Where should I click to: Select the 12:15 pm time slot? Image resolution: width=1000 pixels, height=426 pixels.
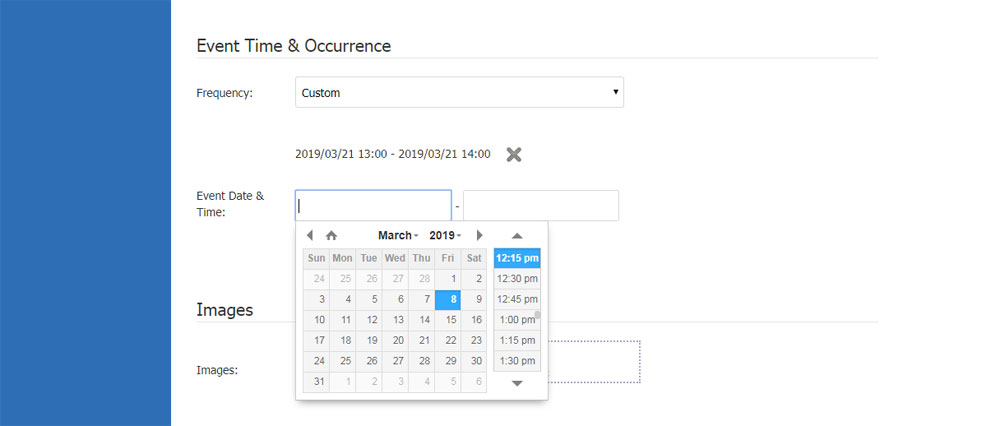517,258
